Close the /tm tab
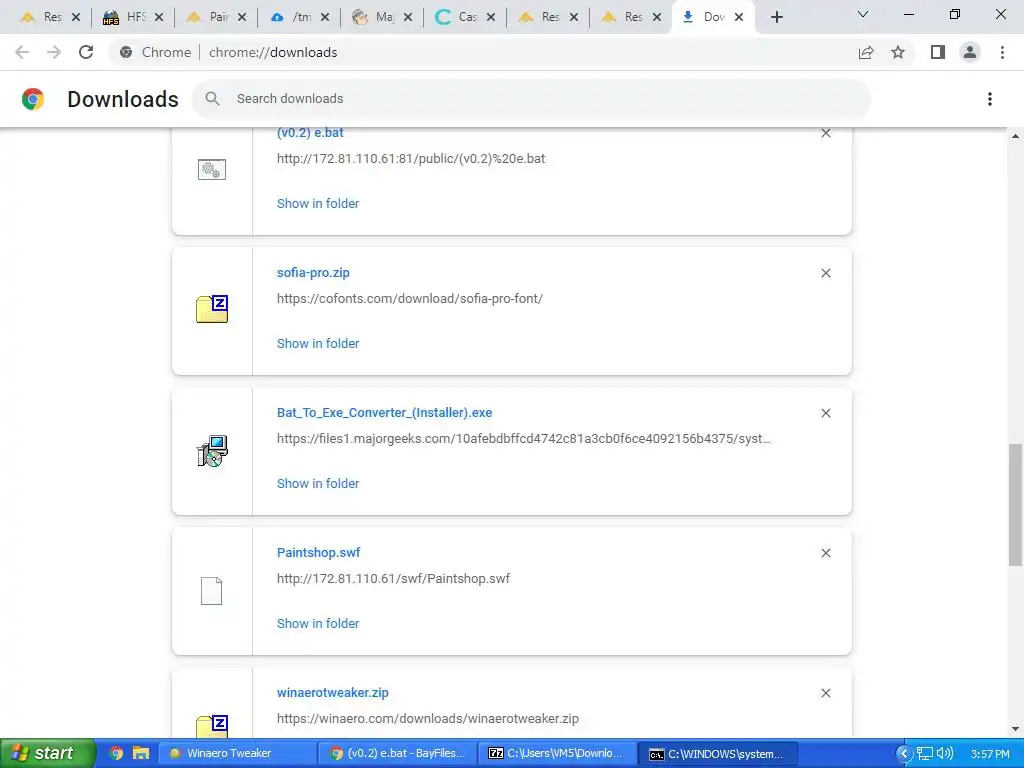The width and height of the screenshot is (1024, 768). click(x=325, y=17)
